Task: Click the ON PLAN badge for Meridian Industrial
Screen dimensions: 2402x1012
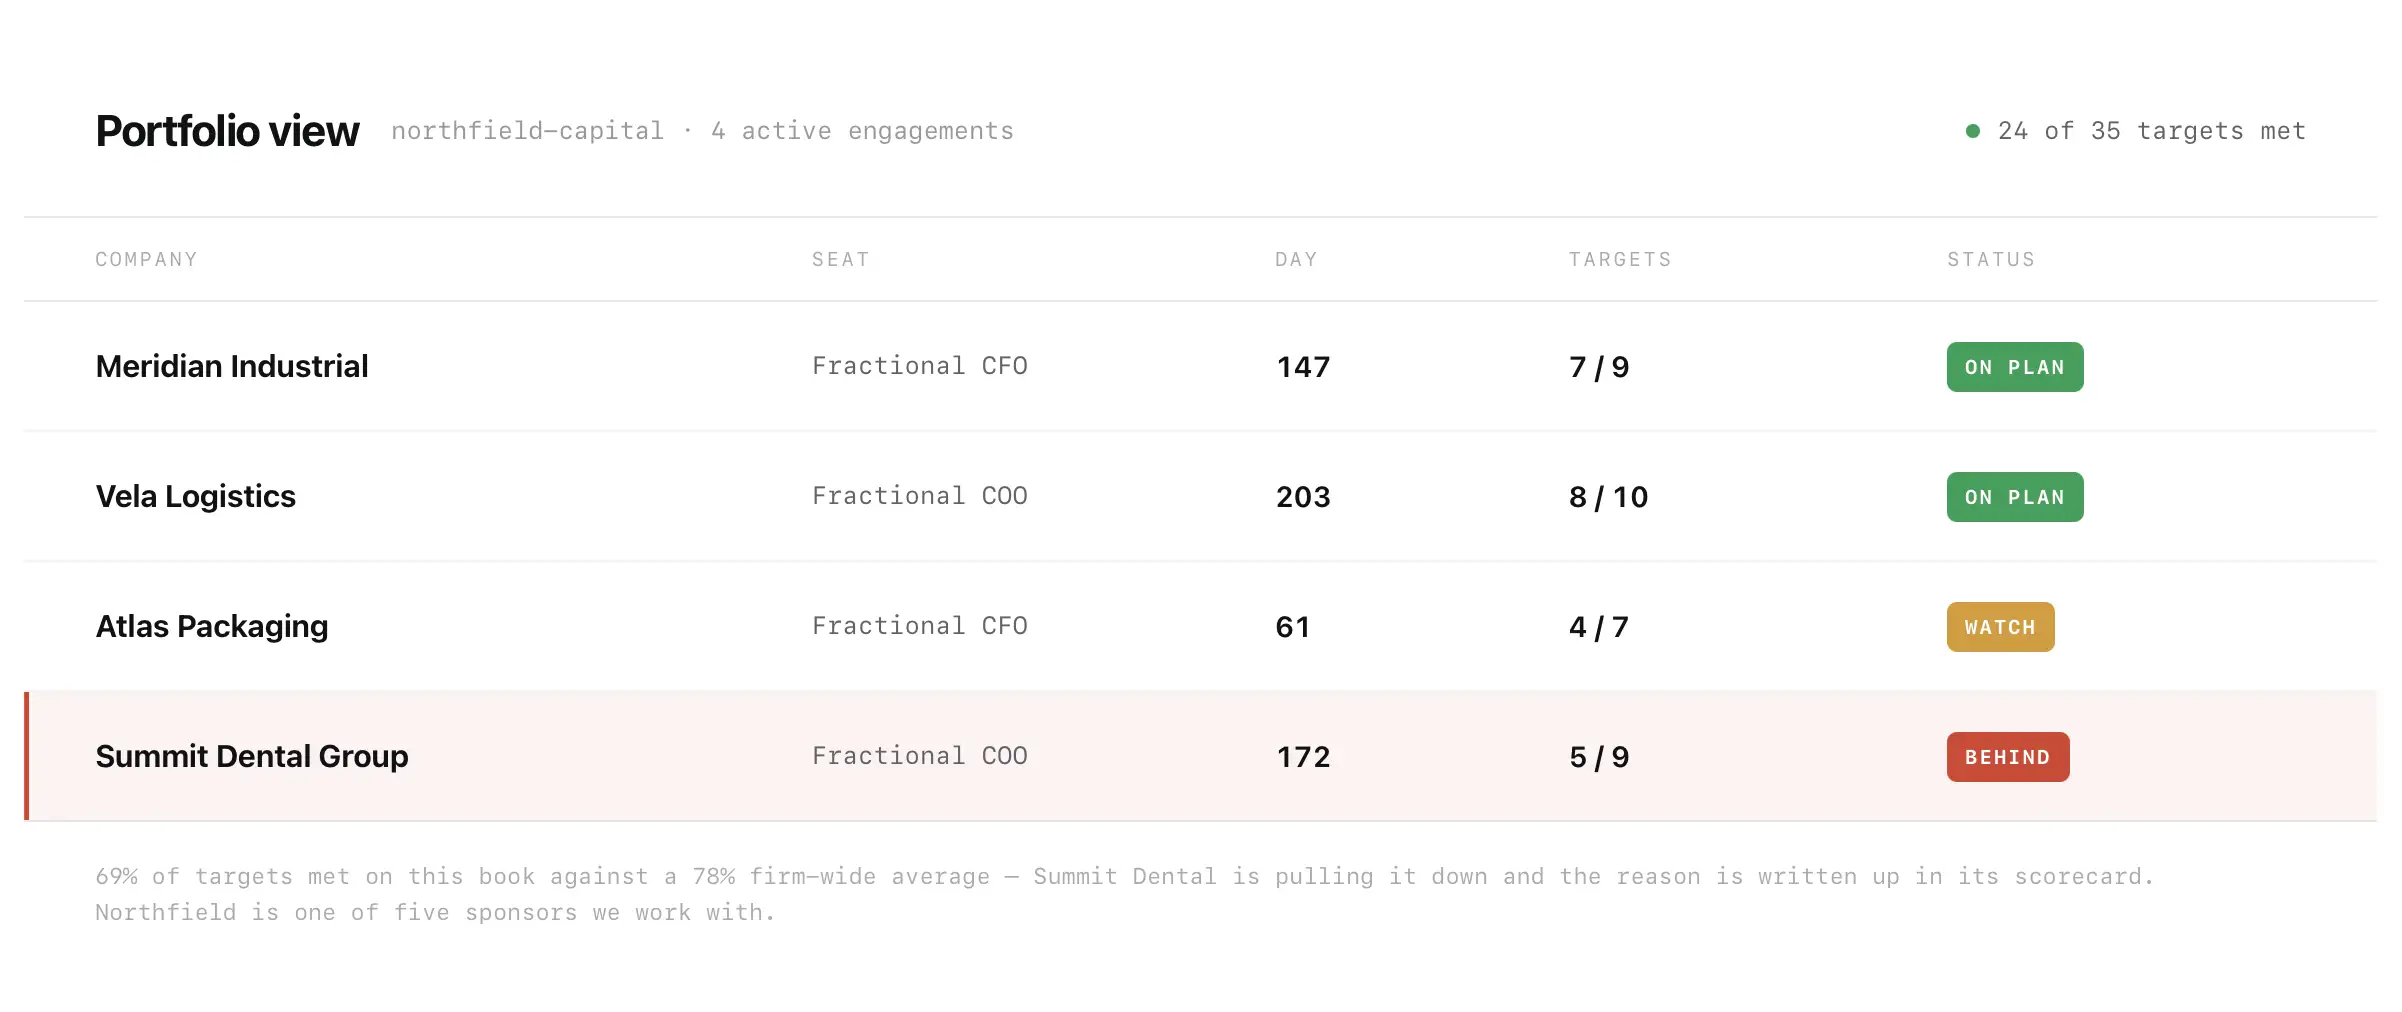Action: tap(2014, 367)
